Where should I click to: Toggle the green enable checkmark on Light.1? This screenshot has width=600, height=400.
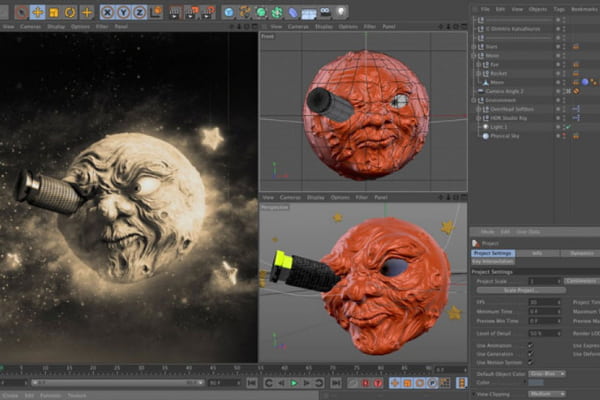point(568,127)
